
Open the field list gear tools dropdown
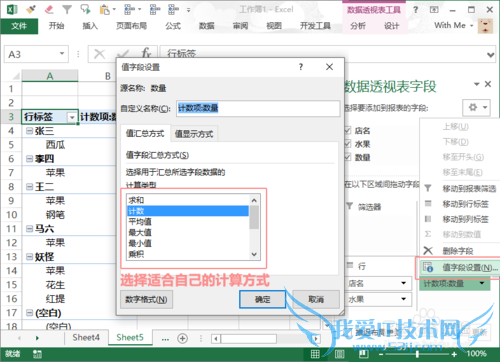(477, 108)
